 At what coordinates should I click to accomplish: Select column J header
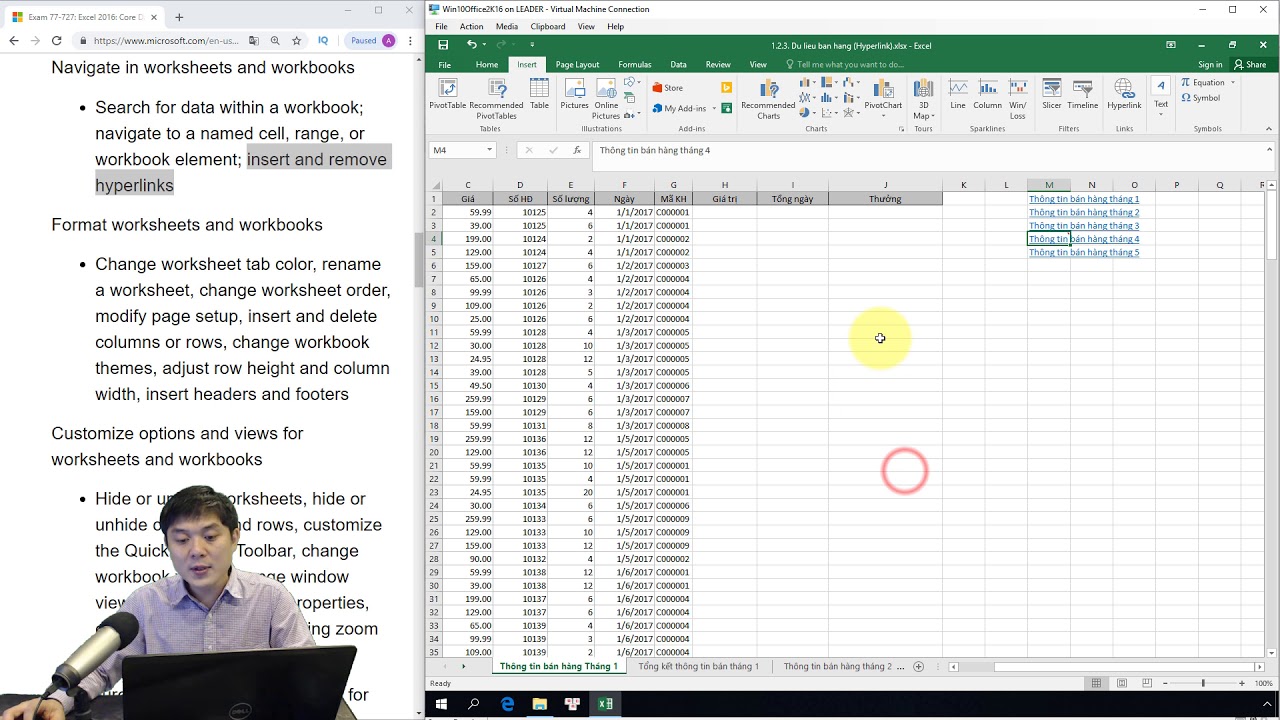pyautogui.click(x=885, y=185)
